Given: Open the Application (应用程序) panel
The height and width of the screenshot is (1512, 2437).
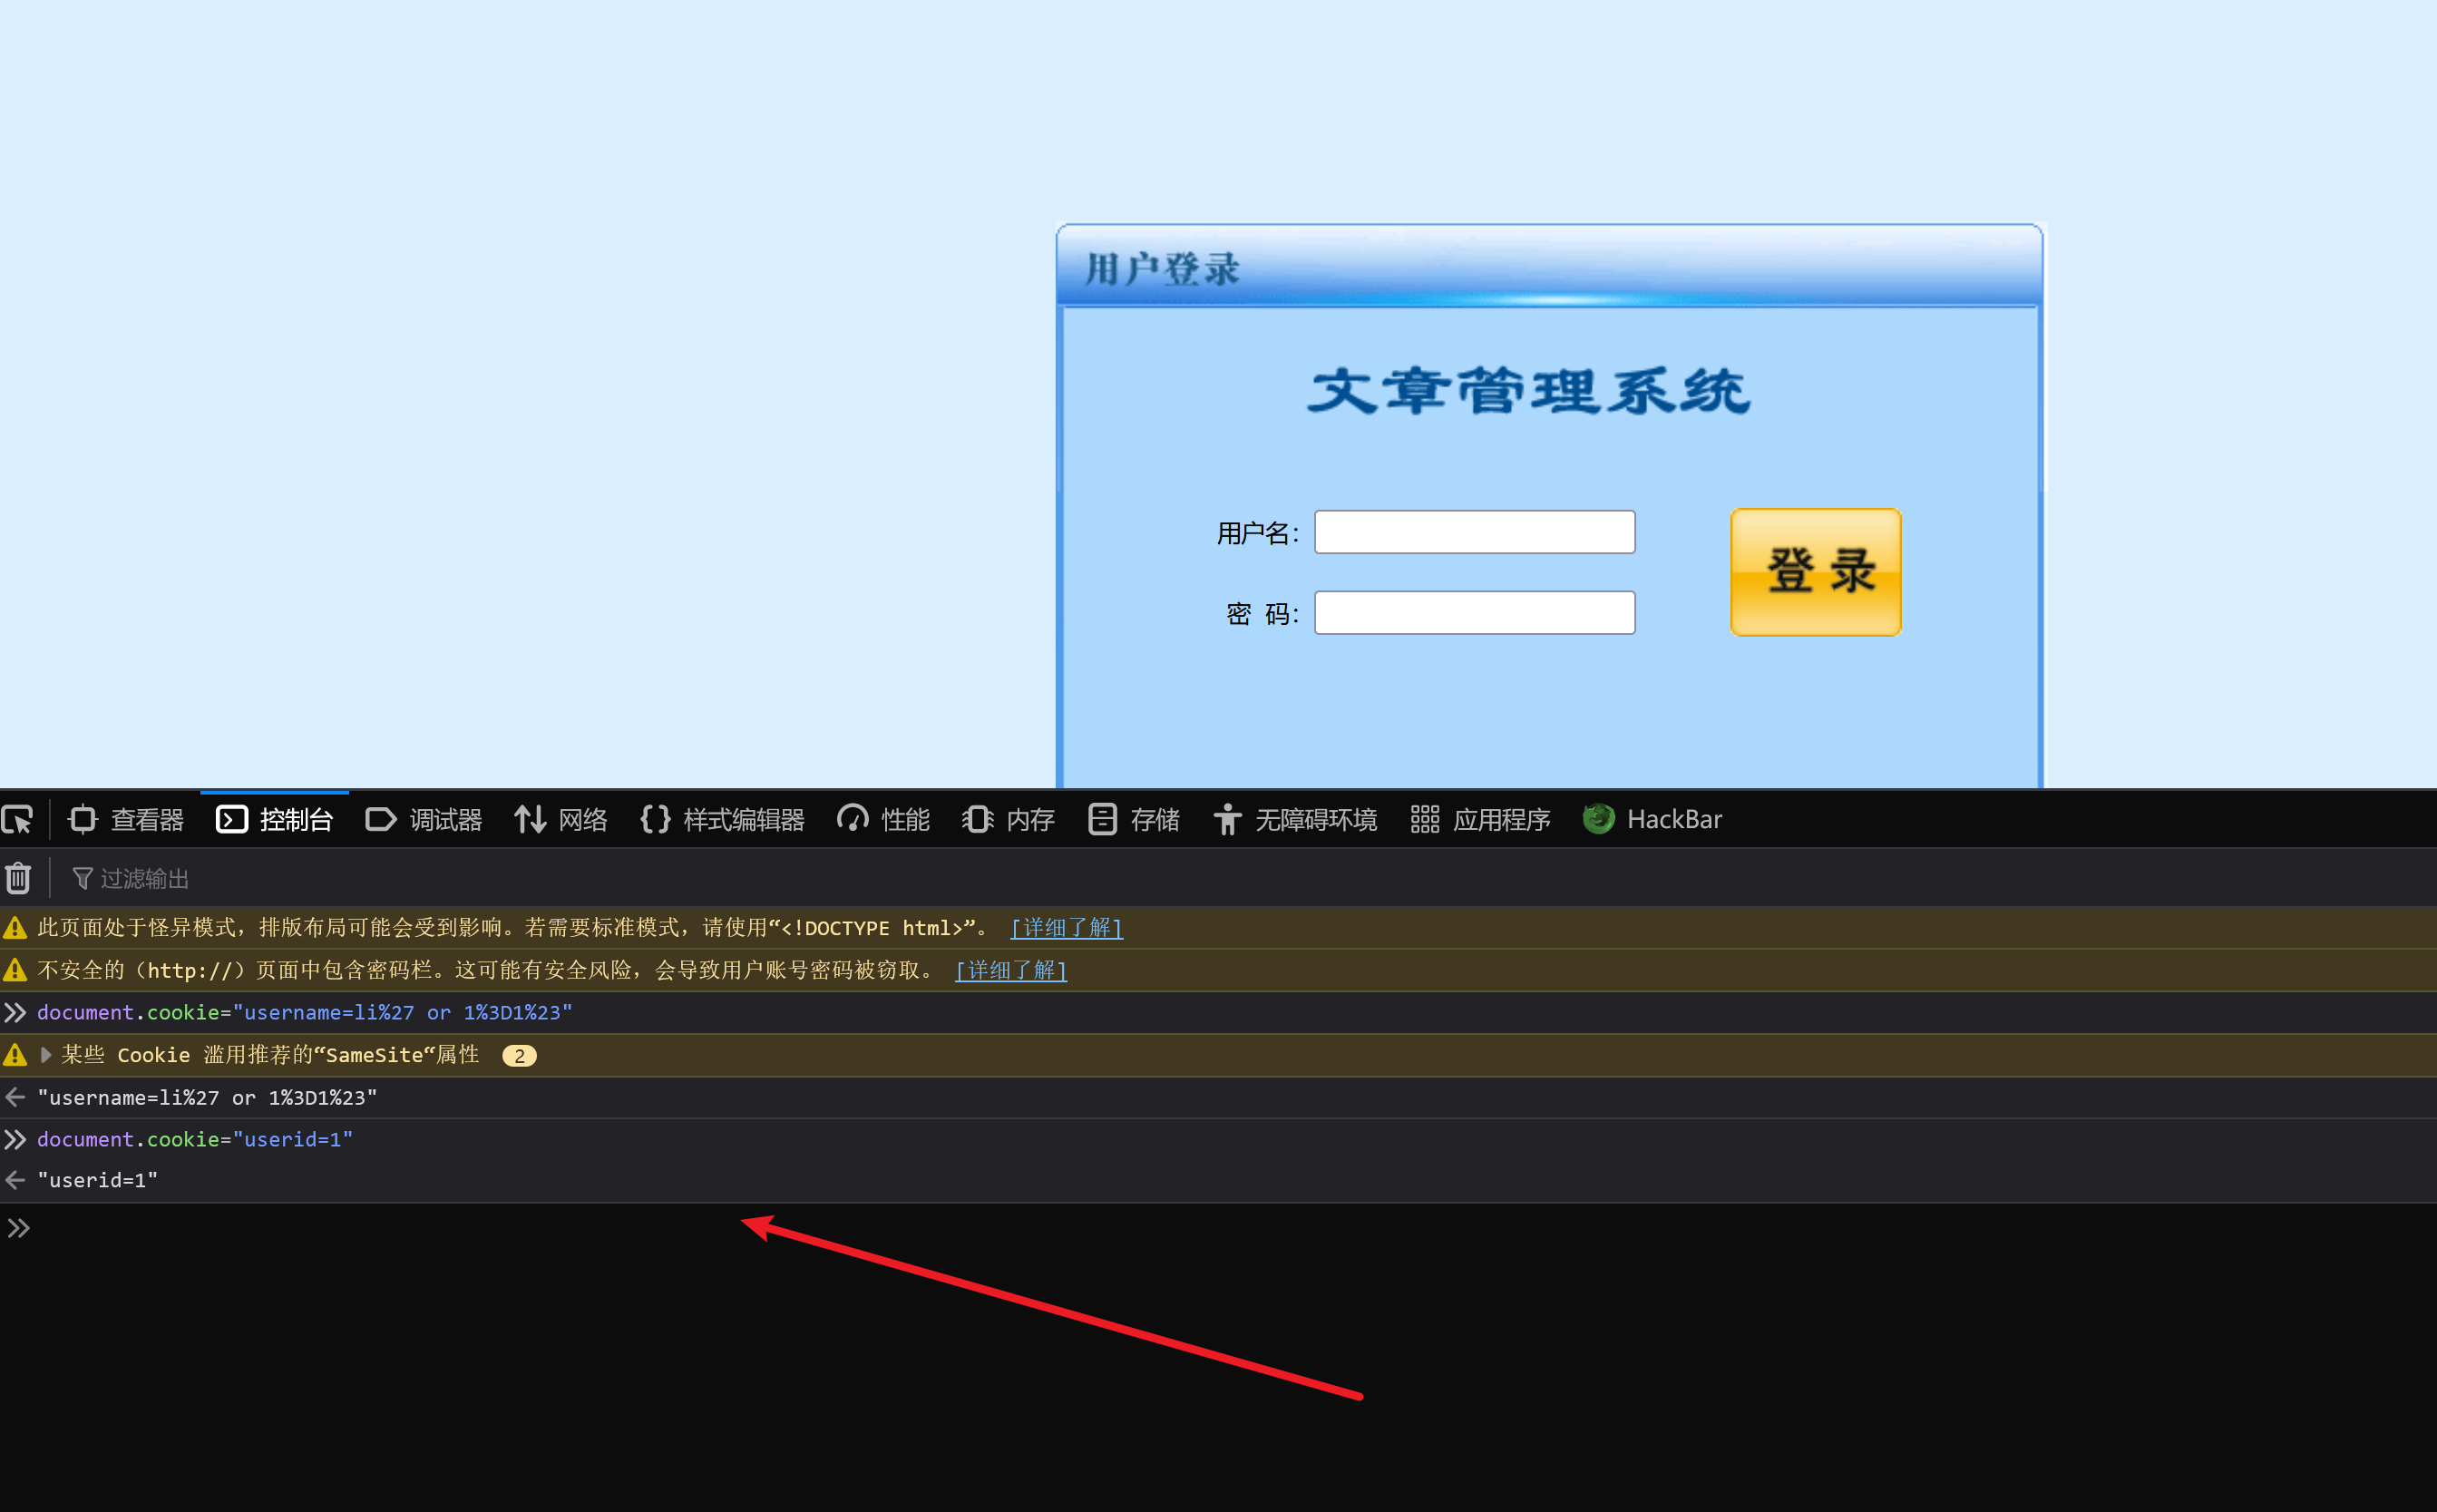Looking at the screenshot, I should tap(1481, 820).
